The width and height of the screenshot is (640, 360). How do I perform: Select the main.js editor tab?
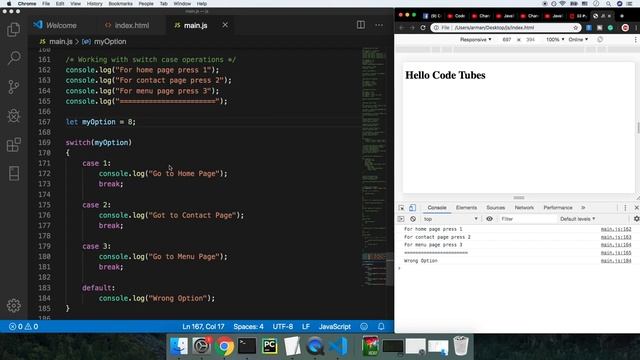[196, 25]
